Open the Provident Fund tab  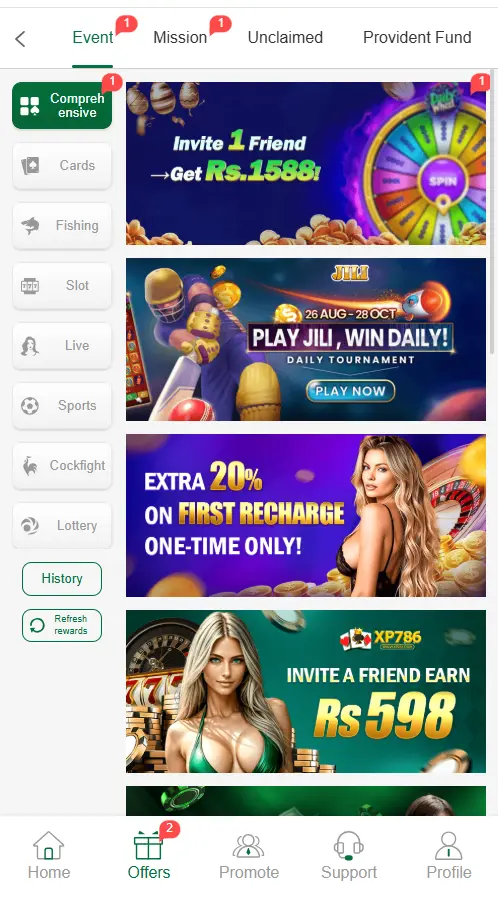(x=417, y=38)
